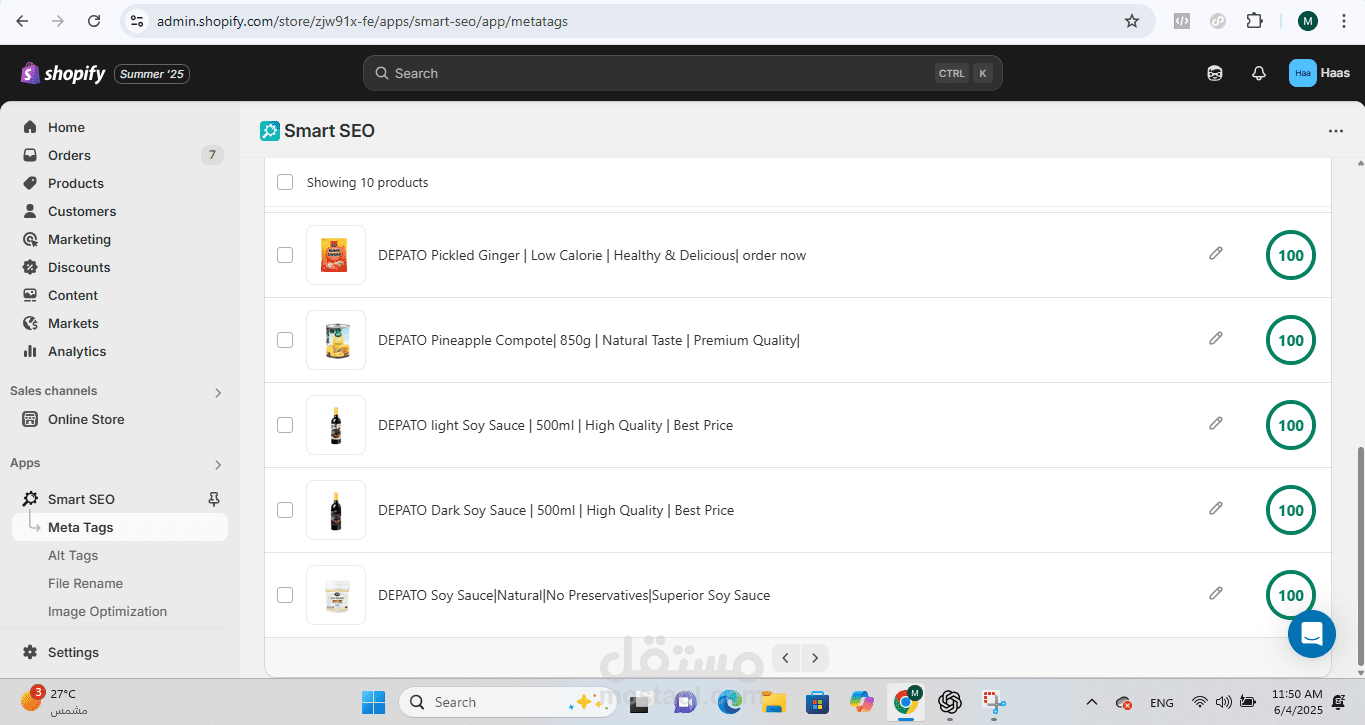1365x725 pixels.
Task: Check DEPATO Dark Soy Sauce row checkbox
Action: [285, 510]
